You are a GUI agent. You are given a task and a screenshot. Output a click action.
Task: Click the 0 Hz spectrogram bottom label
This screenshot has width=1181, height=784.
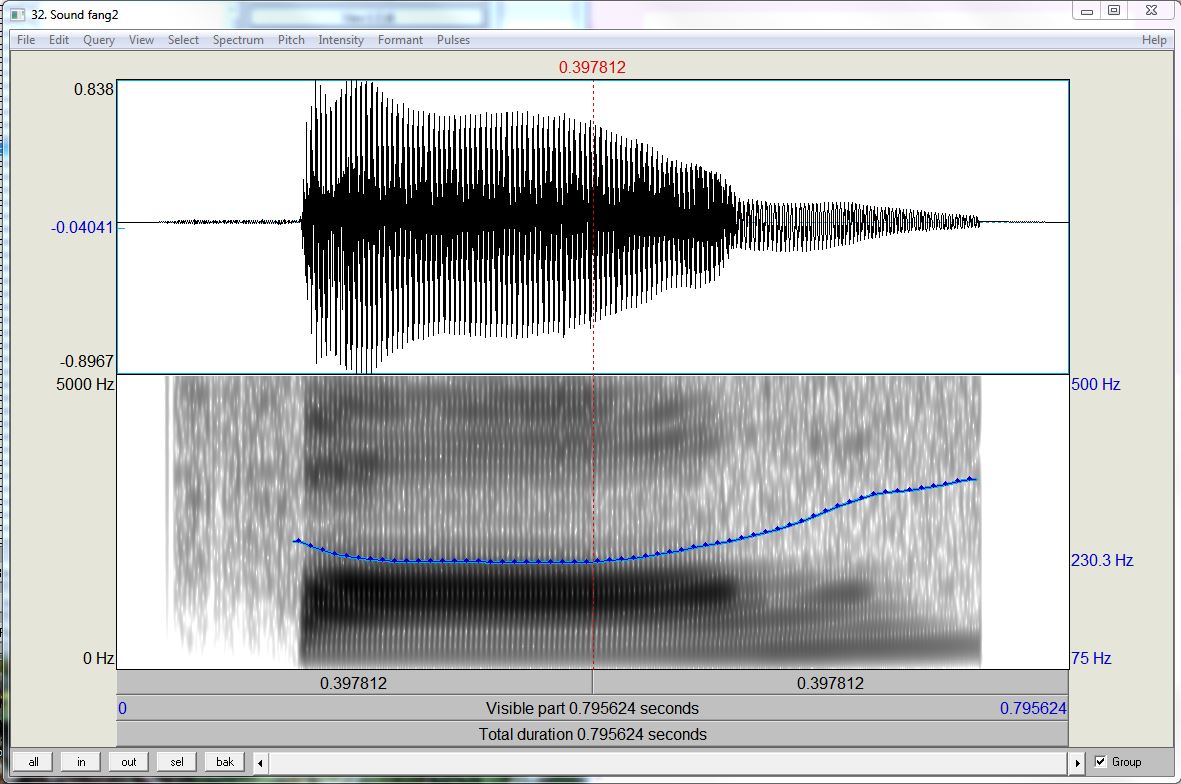pos(99,659)
